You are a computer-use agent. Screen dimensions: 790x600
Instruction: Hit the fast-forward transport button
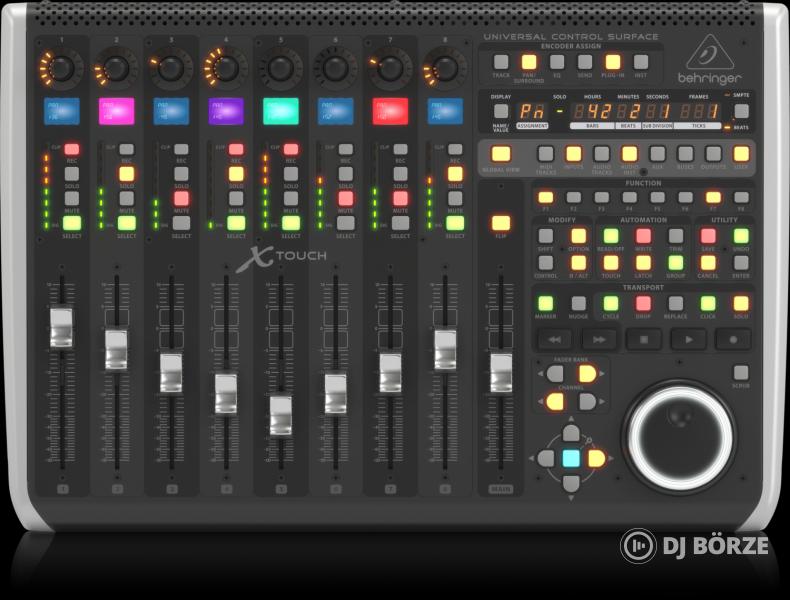(x=599, y=340)
